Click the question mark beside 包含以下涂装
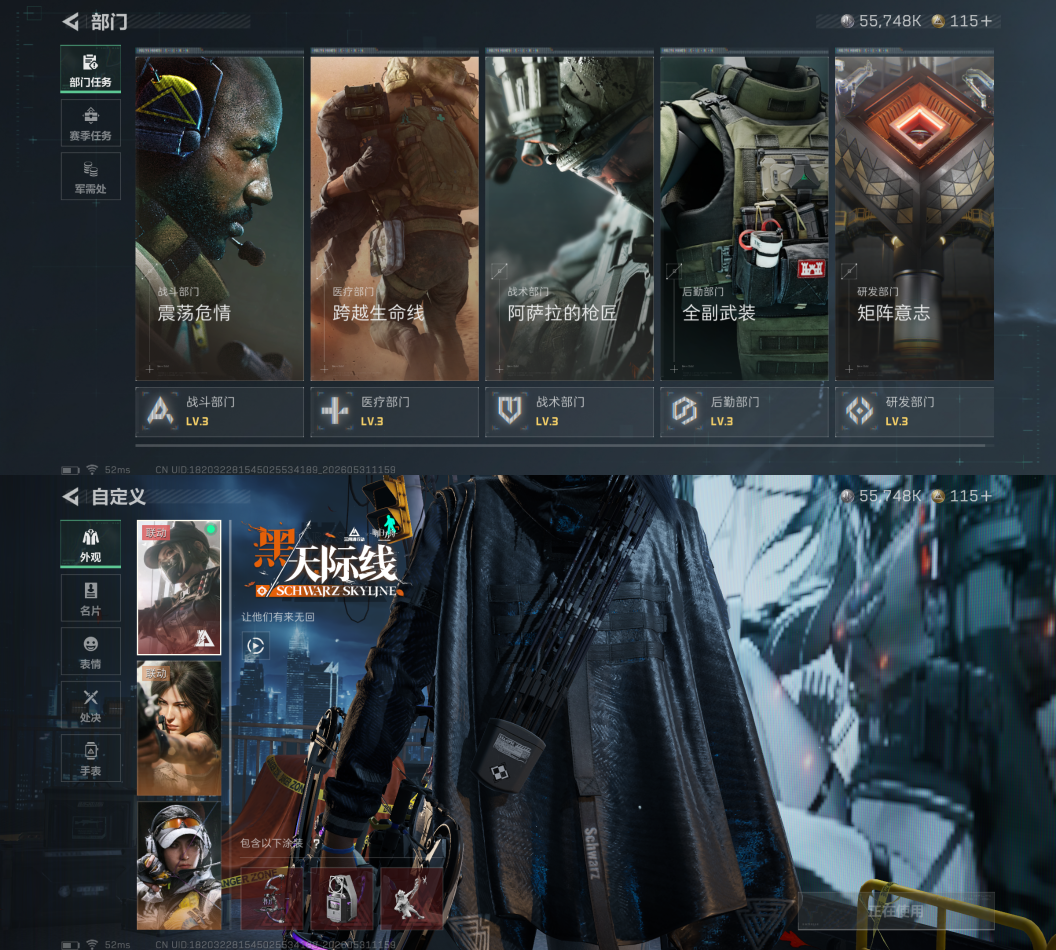Image resolution: width=1056 pixels, height=950 pixels. click(x=316, y=843)
